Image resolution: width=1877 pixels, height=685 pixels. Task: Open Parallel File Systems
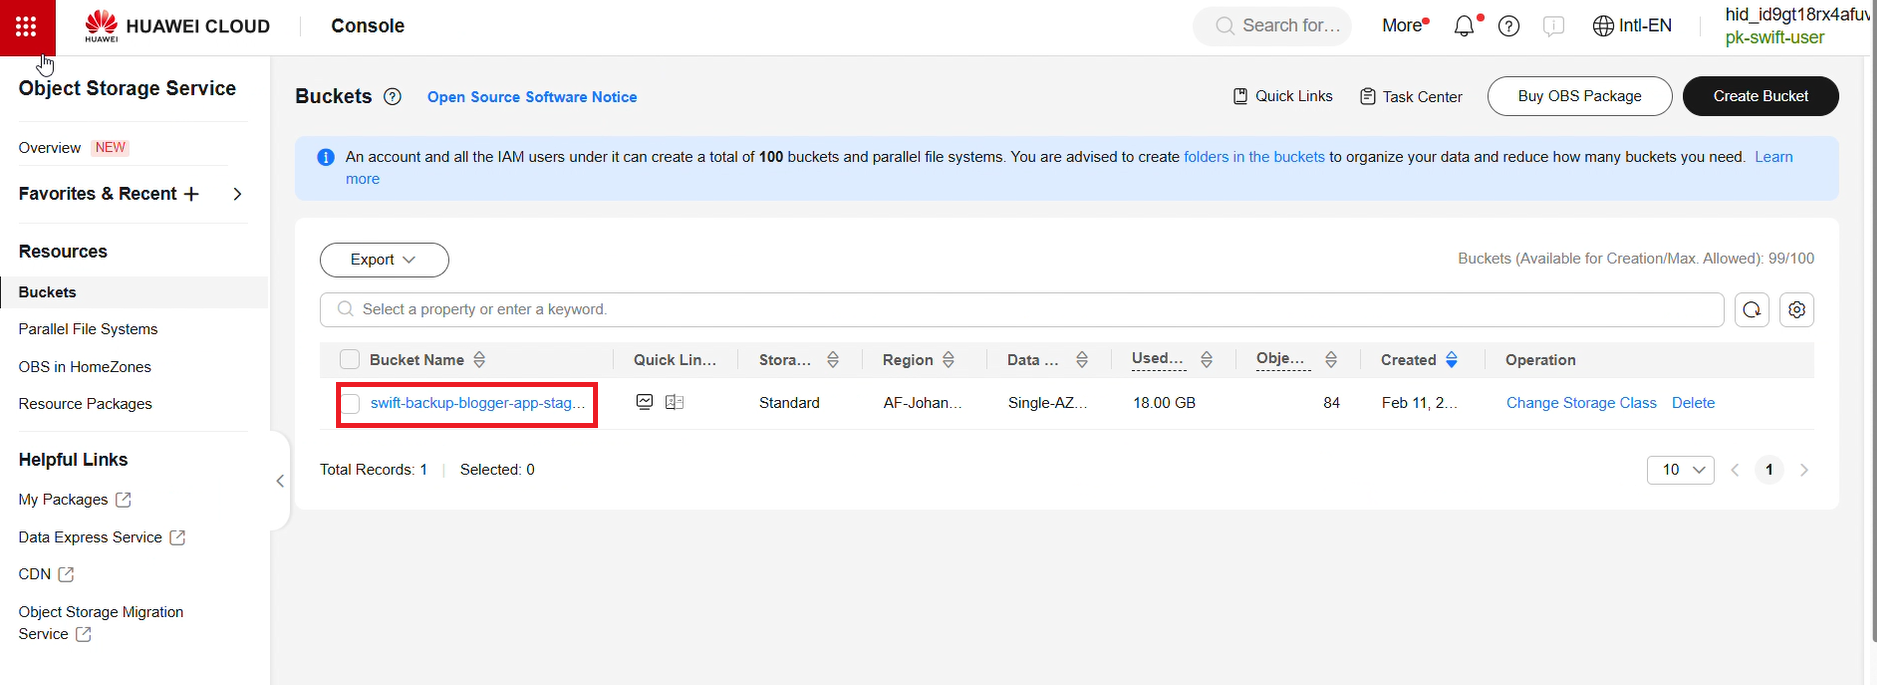tap(88, 329)
